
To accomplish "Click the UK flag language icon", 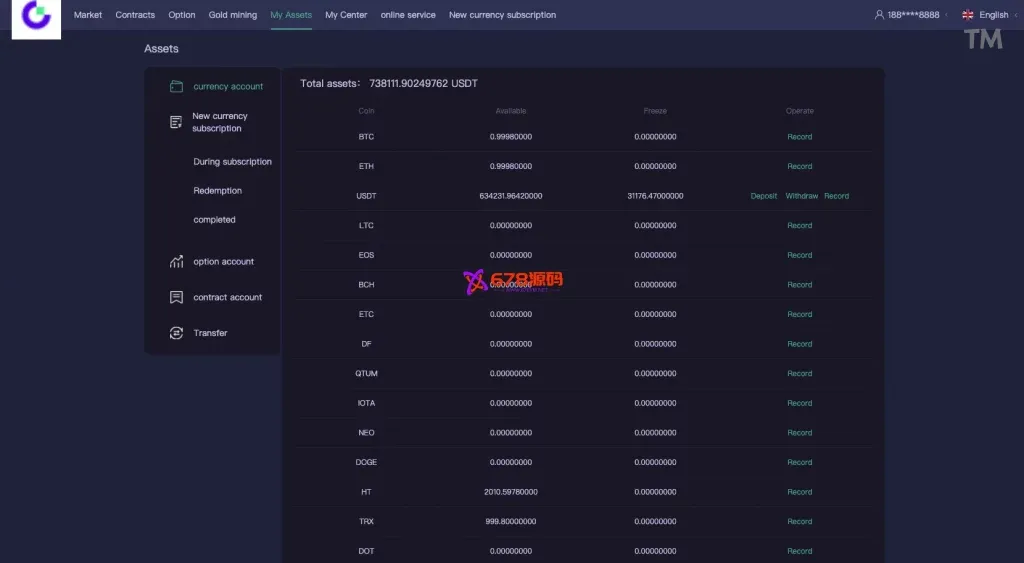I will [967, 15].
